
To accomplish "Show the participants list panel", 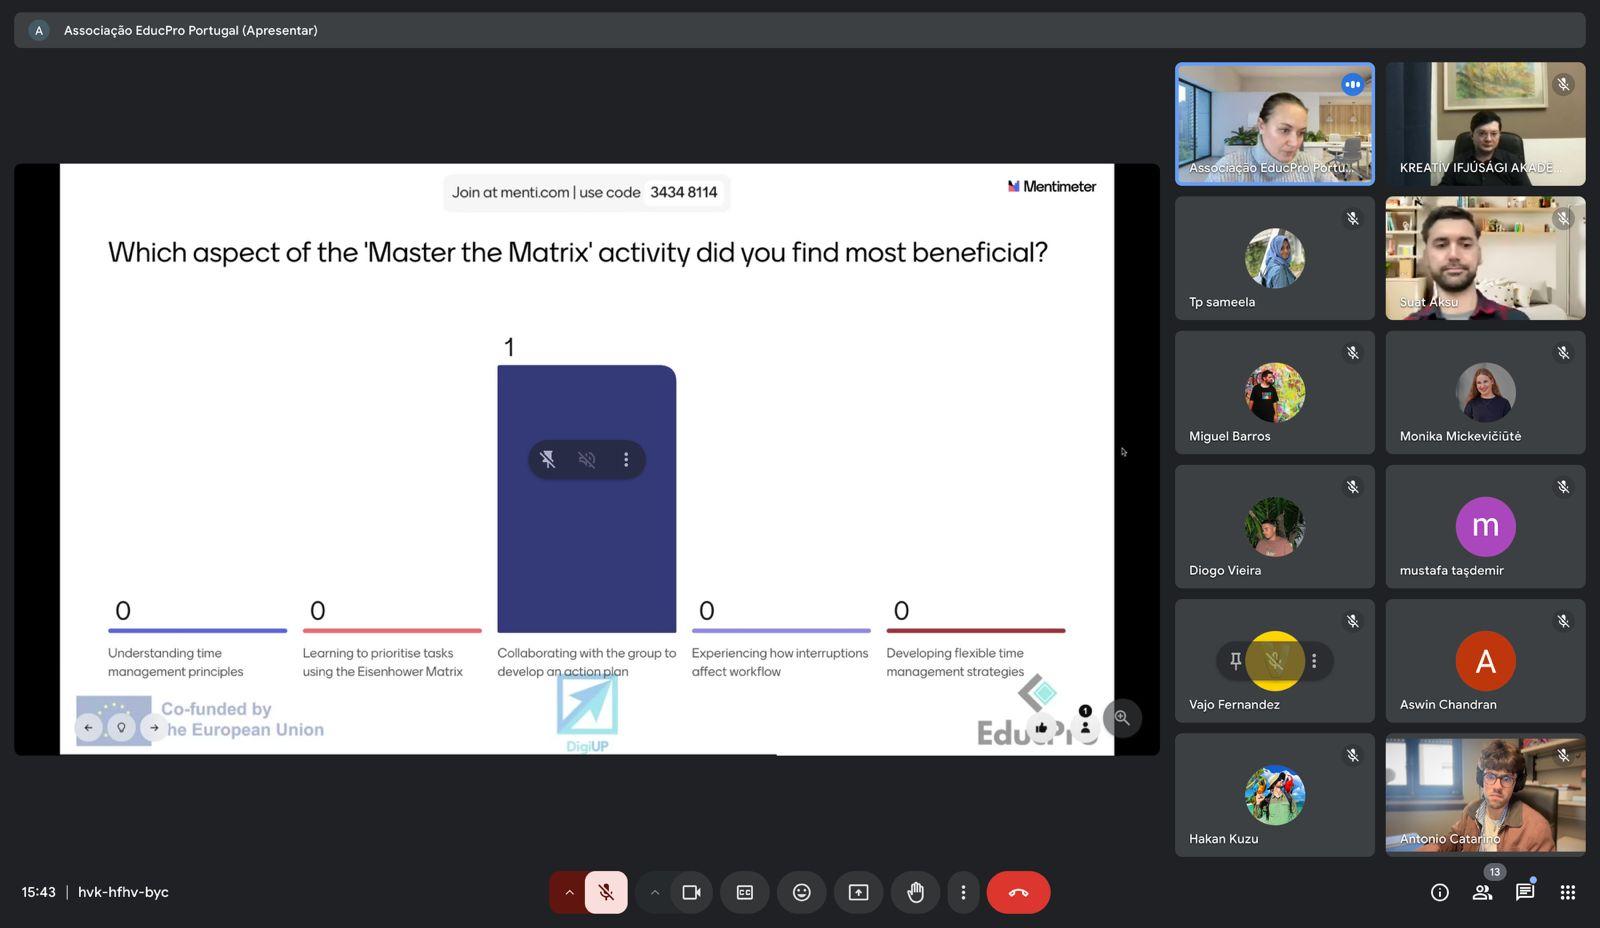I will pos(1482,892).
